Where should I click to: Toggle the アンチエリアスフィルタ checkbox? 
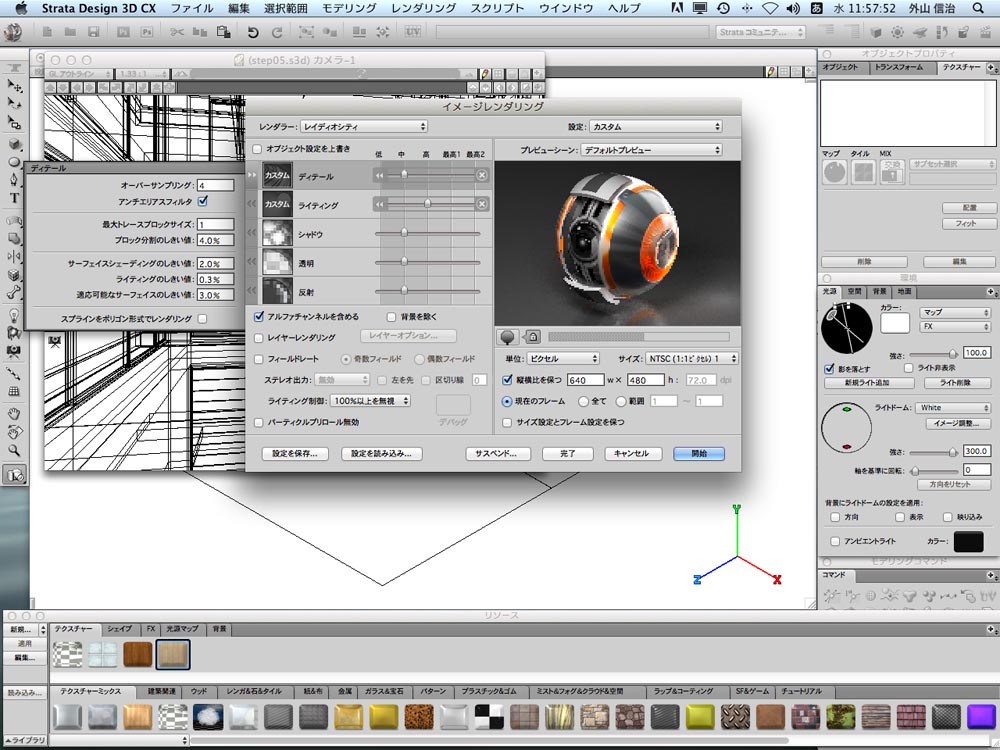pyautogui.click(x=203, y=201)
